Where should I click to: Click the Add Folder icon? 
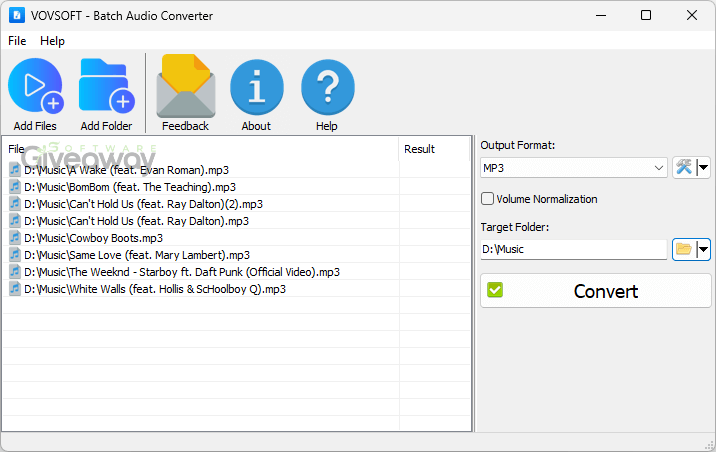(106, 87)
